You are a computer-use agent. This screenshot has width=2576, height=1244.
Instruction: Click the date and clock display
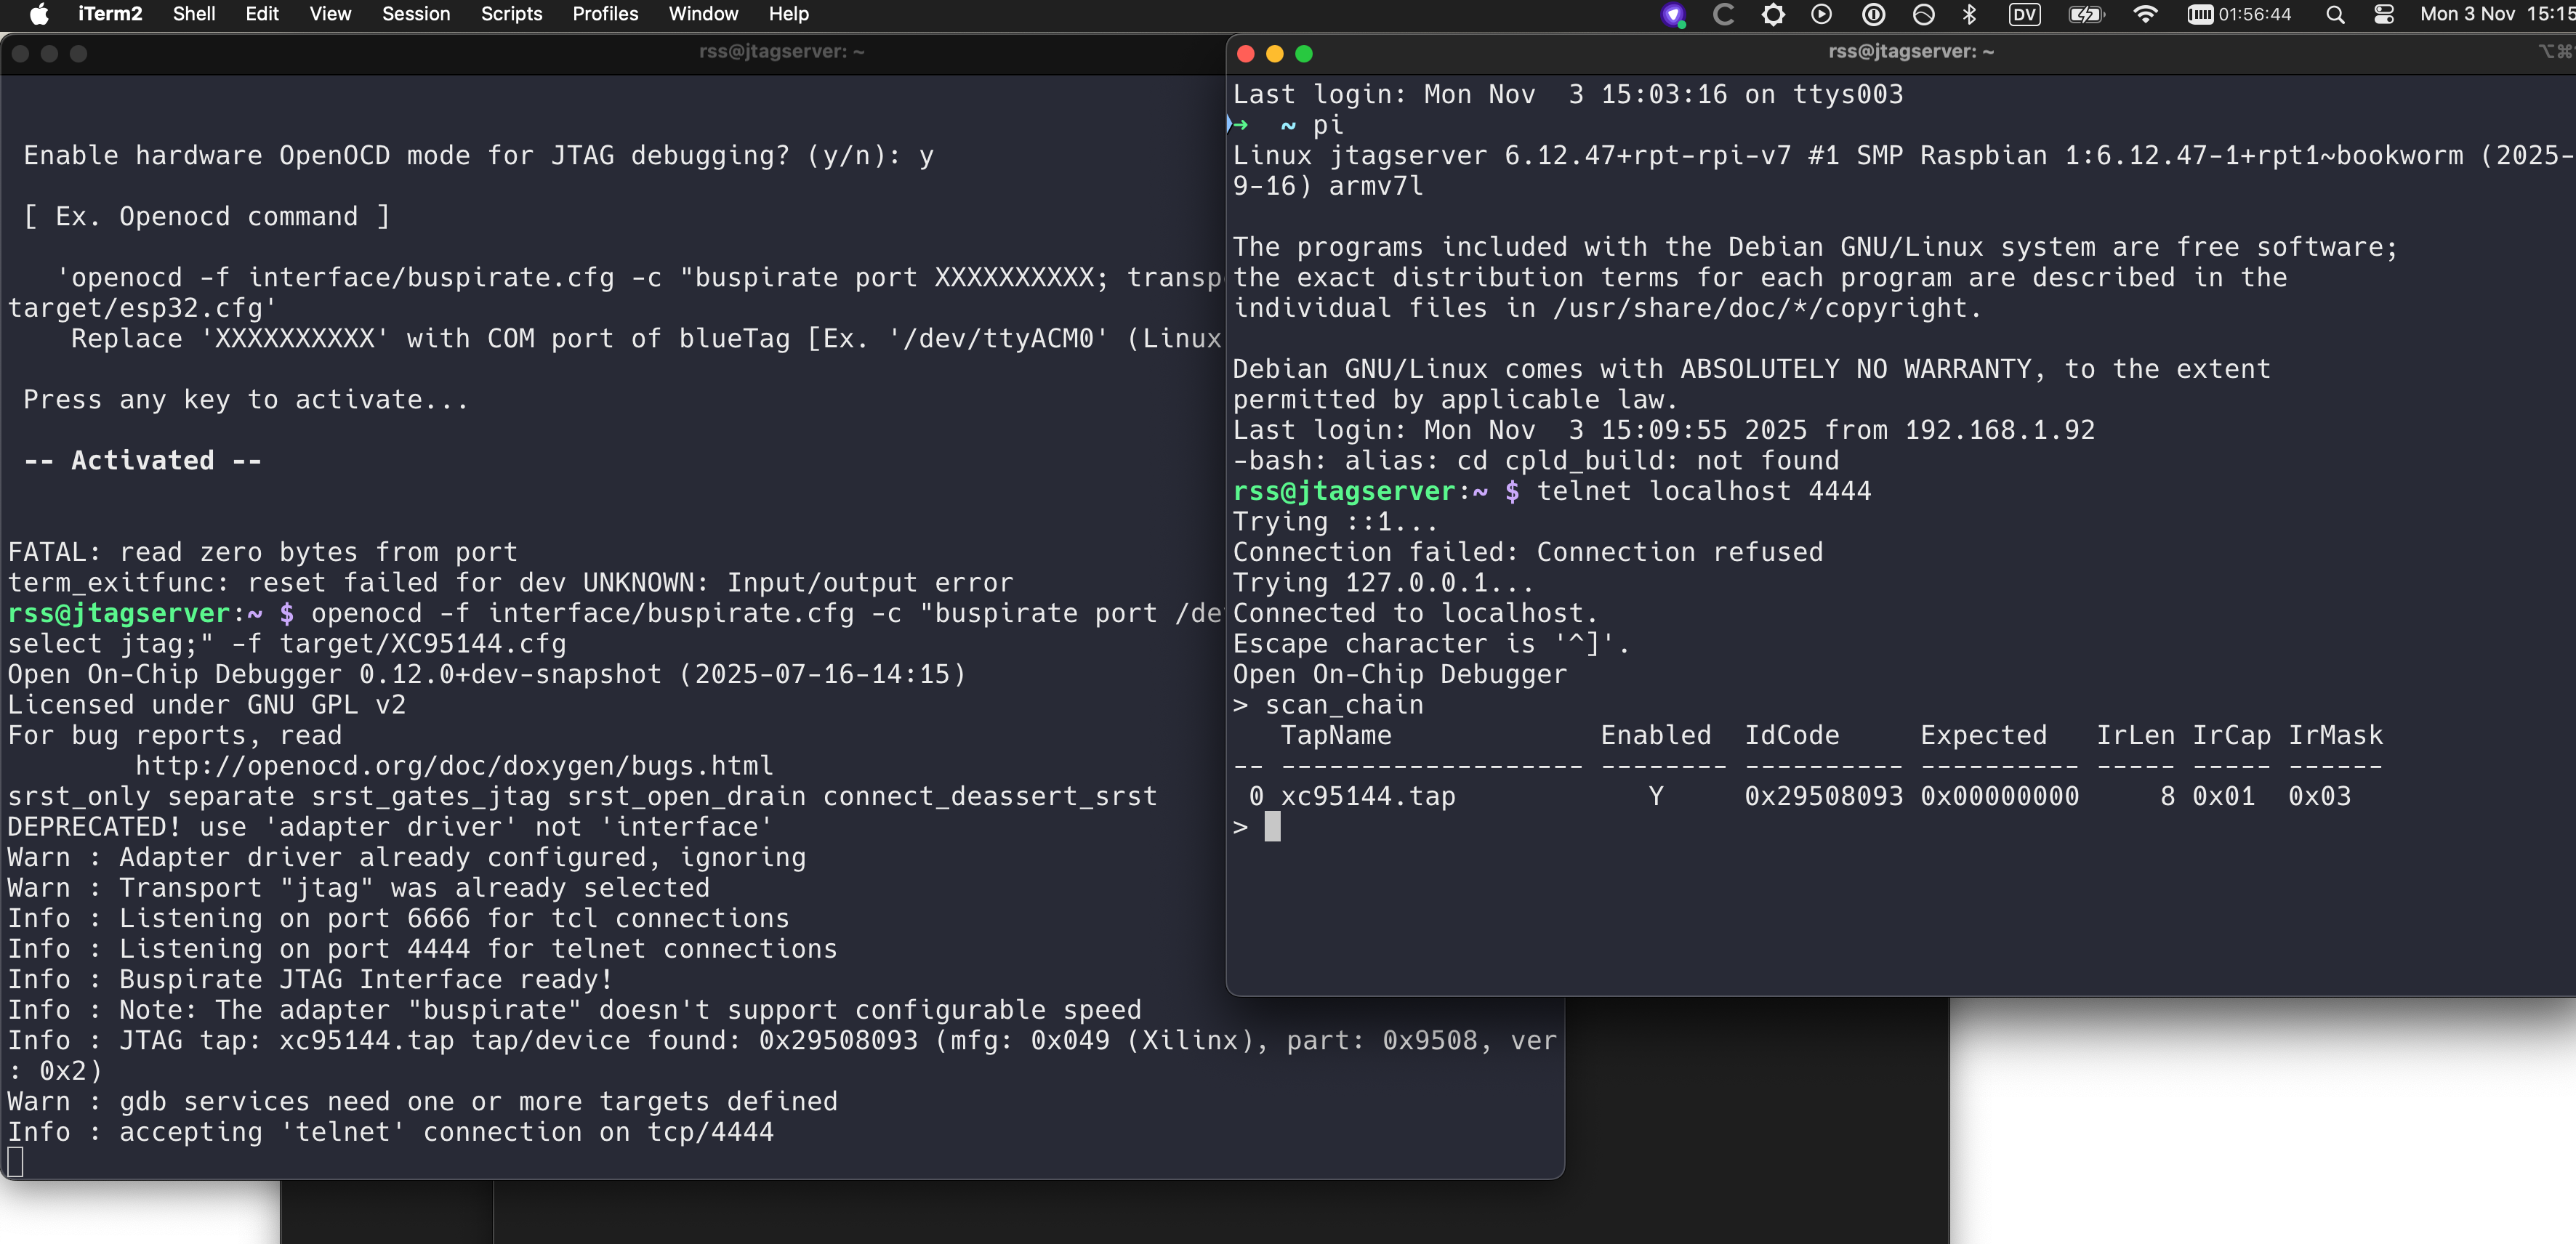tap(2496, 14)
